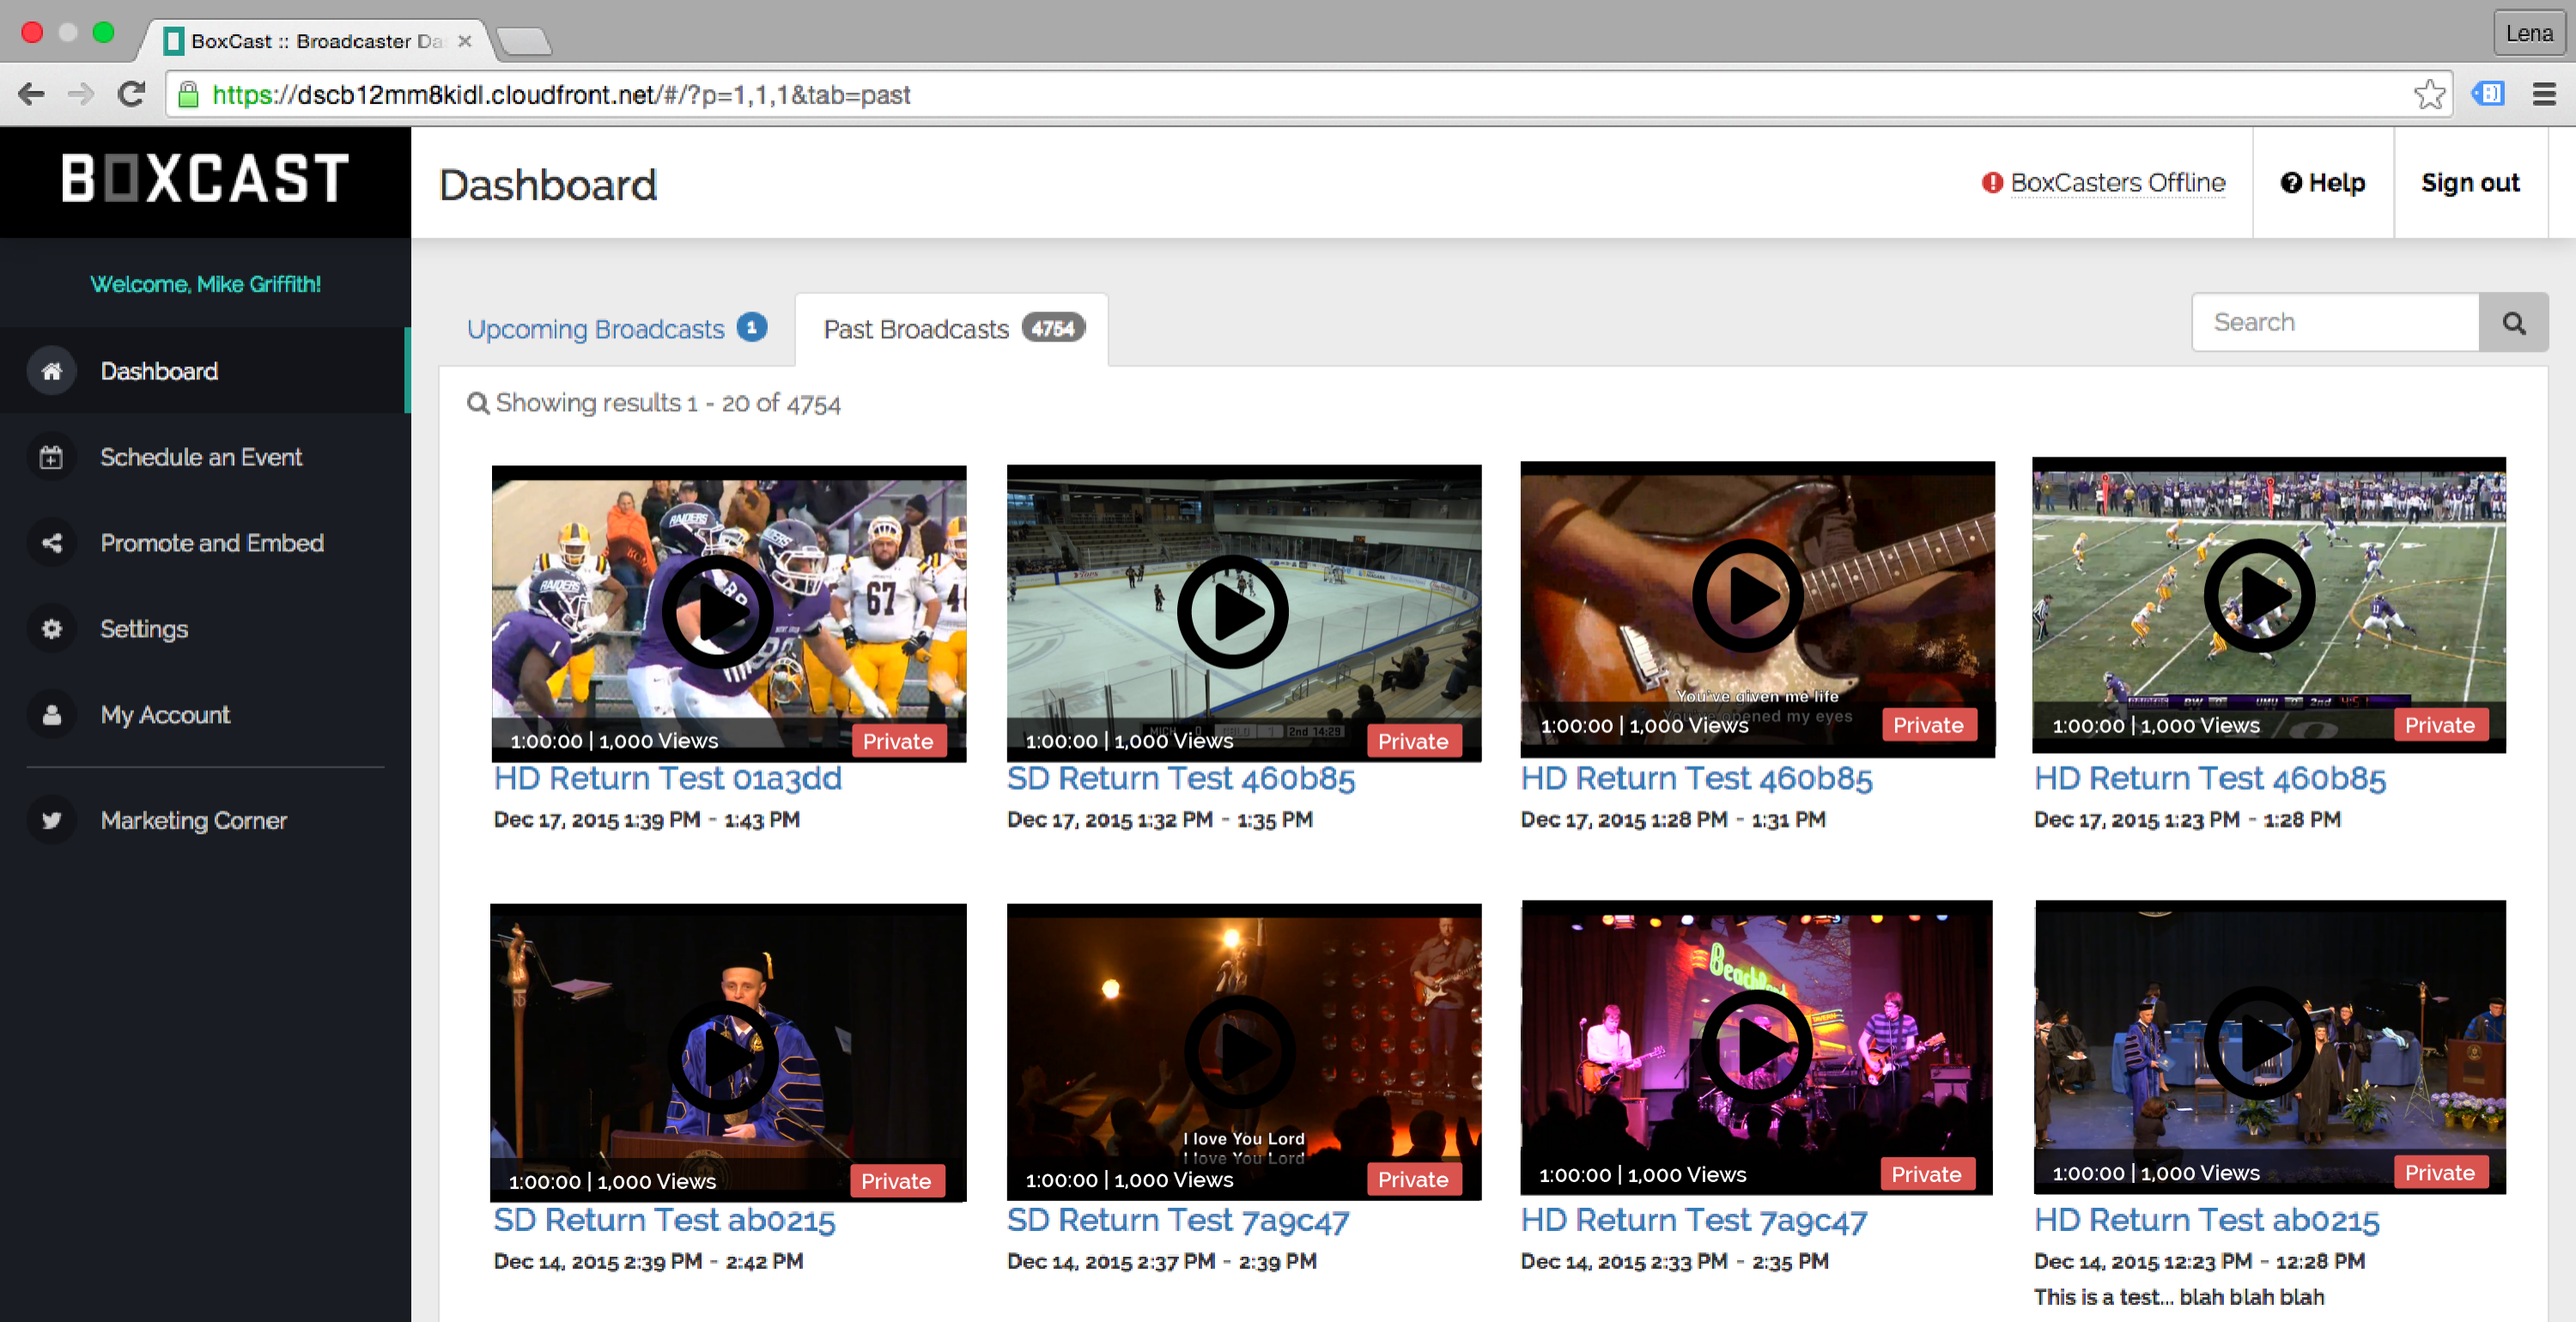Click the Promote and Embed share icon
The width and height of the screenshot is (2576, 1322).
click(52, 543)
